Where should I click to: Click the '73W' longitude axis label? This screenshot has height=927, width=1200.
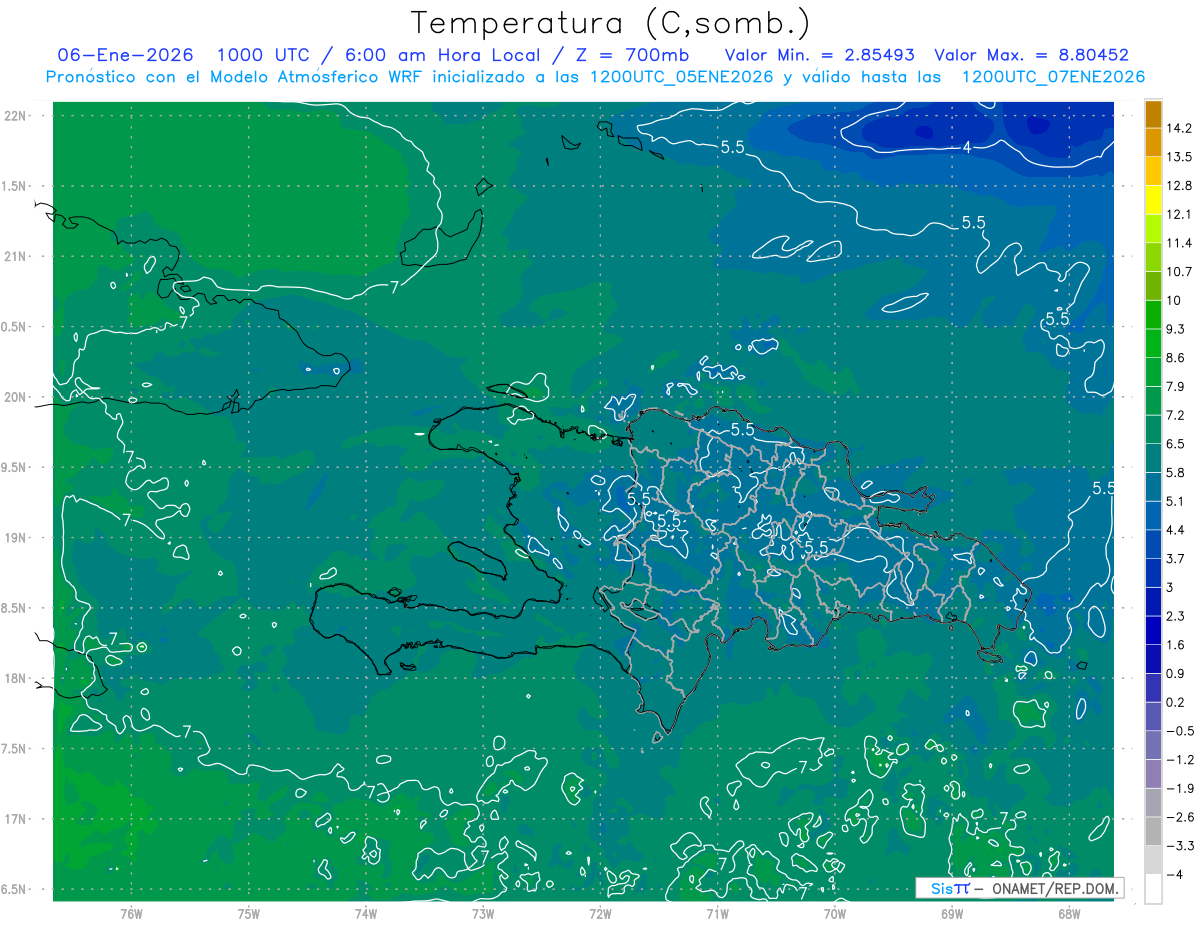point(483,914)
